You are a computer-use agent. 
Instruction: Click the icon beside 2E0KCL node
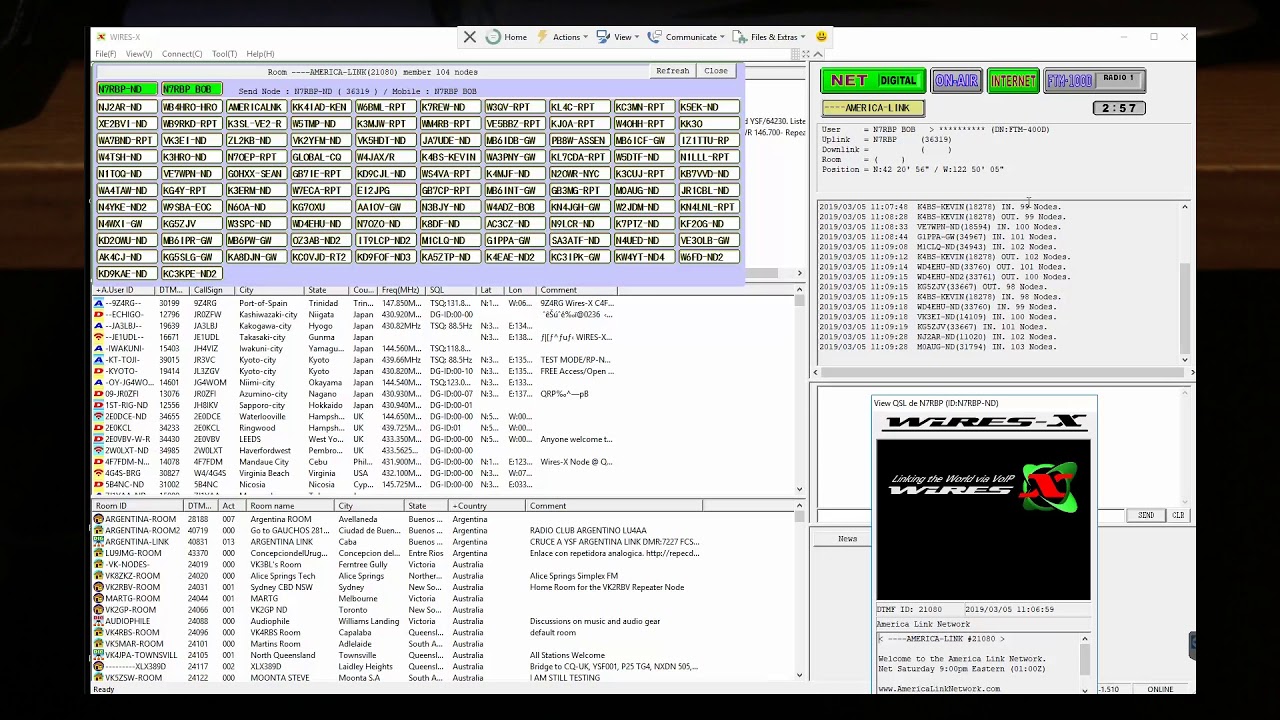tap(98, 428)
